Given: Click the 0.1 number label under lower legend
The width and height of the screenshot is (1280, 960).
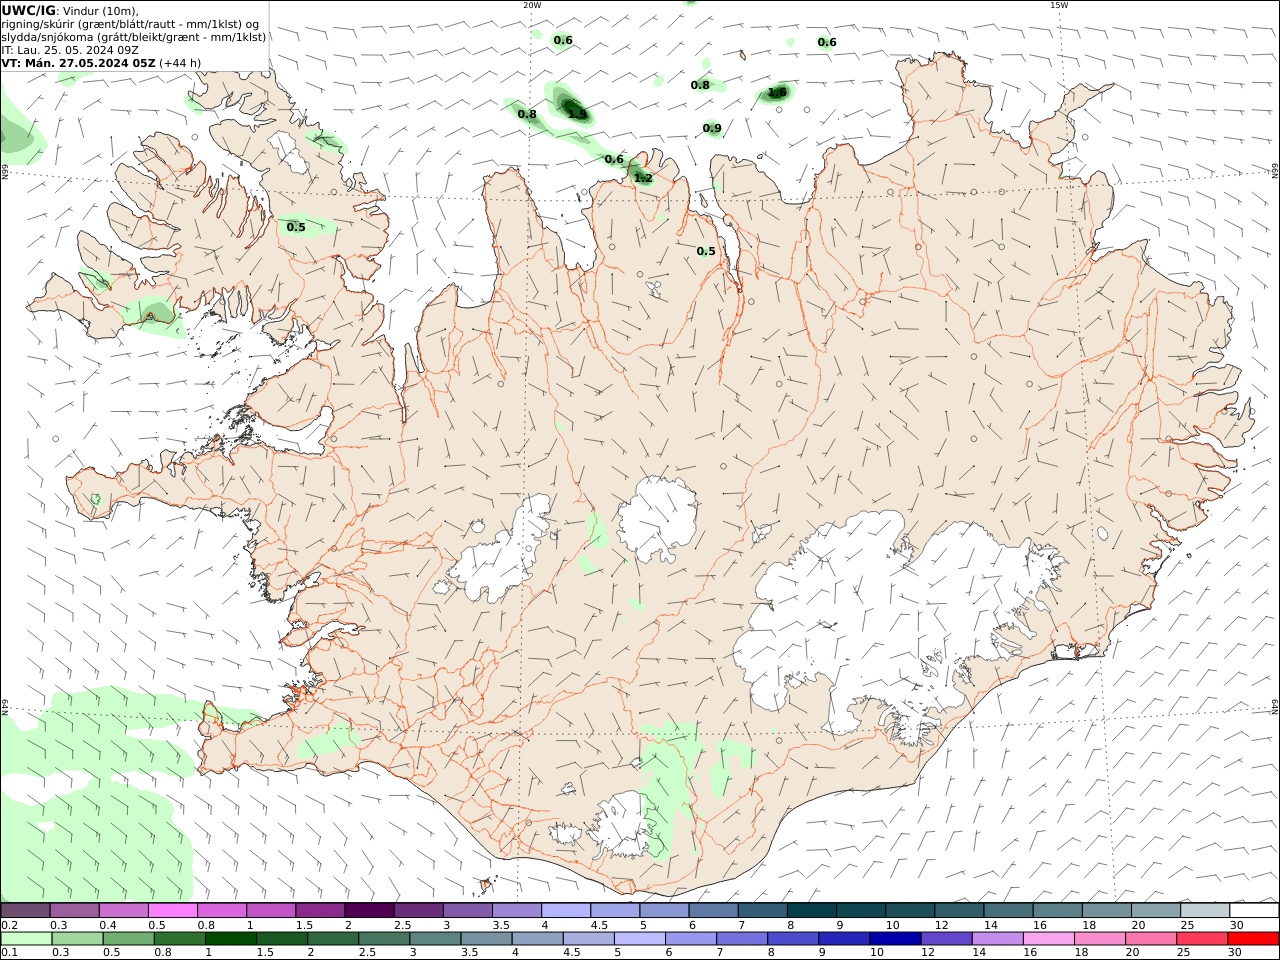Looking at the screenshot, I should pos(9,953).
